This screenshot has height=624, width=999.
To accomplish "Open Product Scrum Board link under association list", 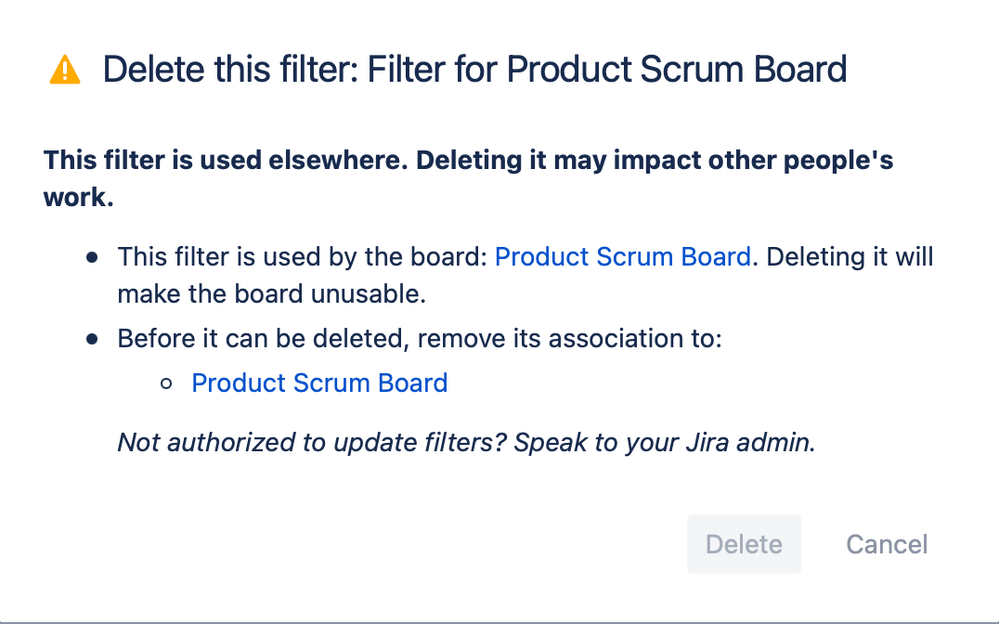I will tap(320, 383).
